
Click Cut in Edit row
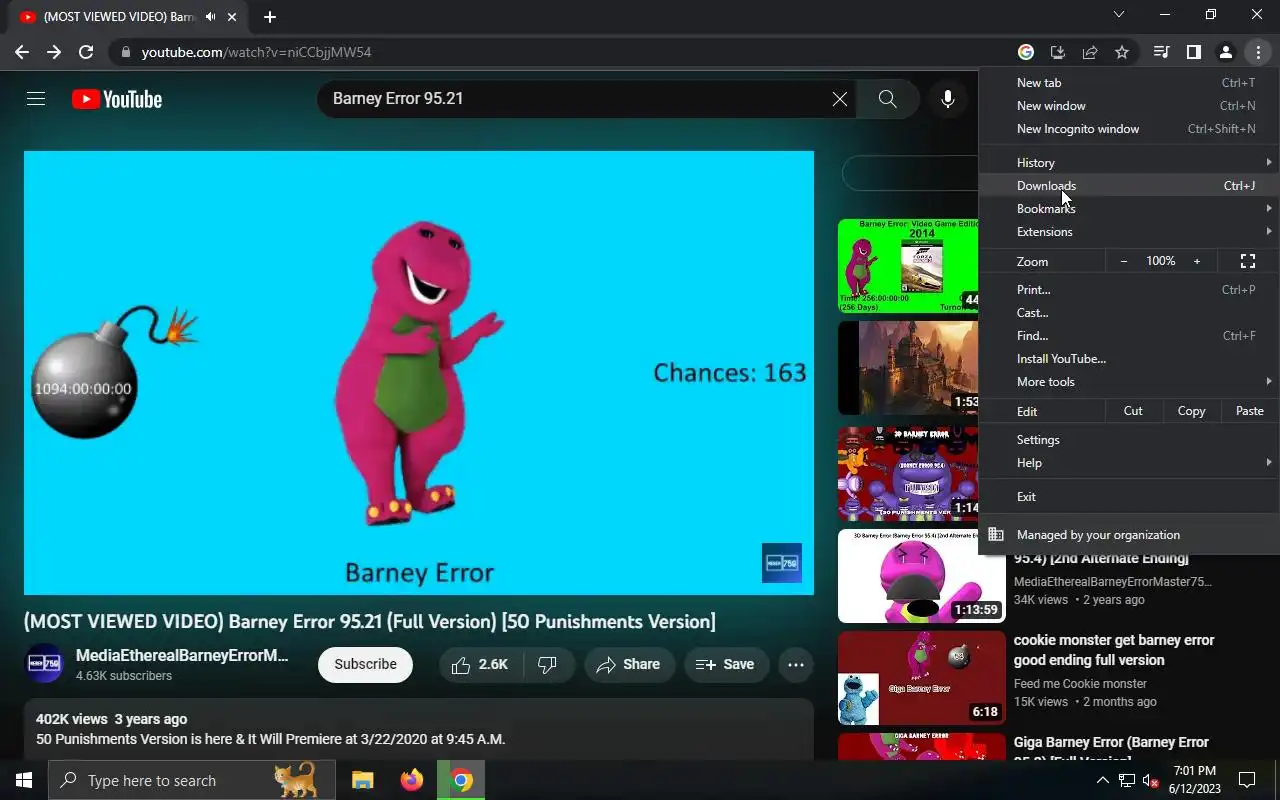[1133, 411]
